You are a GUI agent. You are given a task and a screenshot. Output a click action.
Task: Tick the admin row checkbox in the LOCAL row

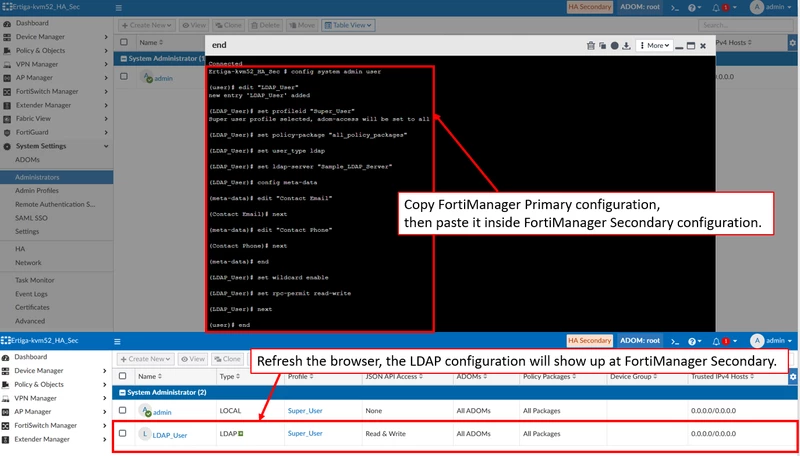(x=122, y=410)
